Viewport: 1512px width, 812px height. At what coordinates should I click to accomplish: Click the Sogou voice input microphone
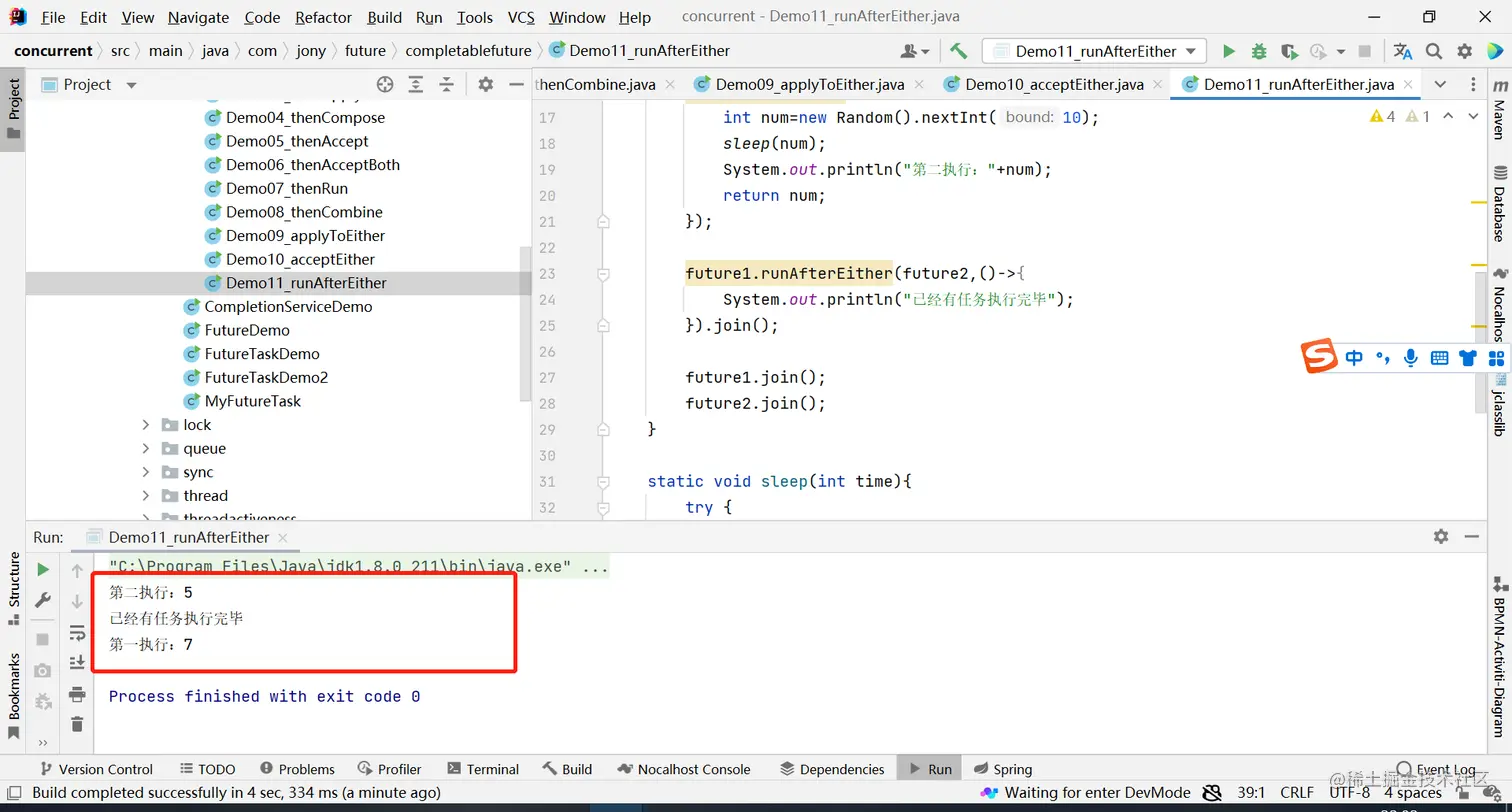point(1411,358)
